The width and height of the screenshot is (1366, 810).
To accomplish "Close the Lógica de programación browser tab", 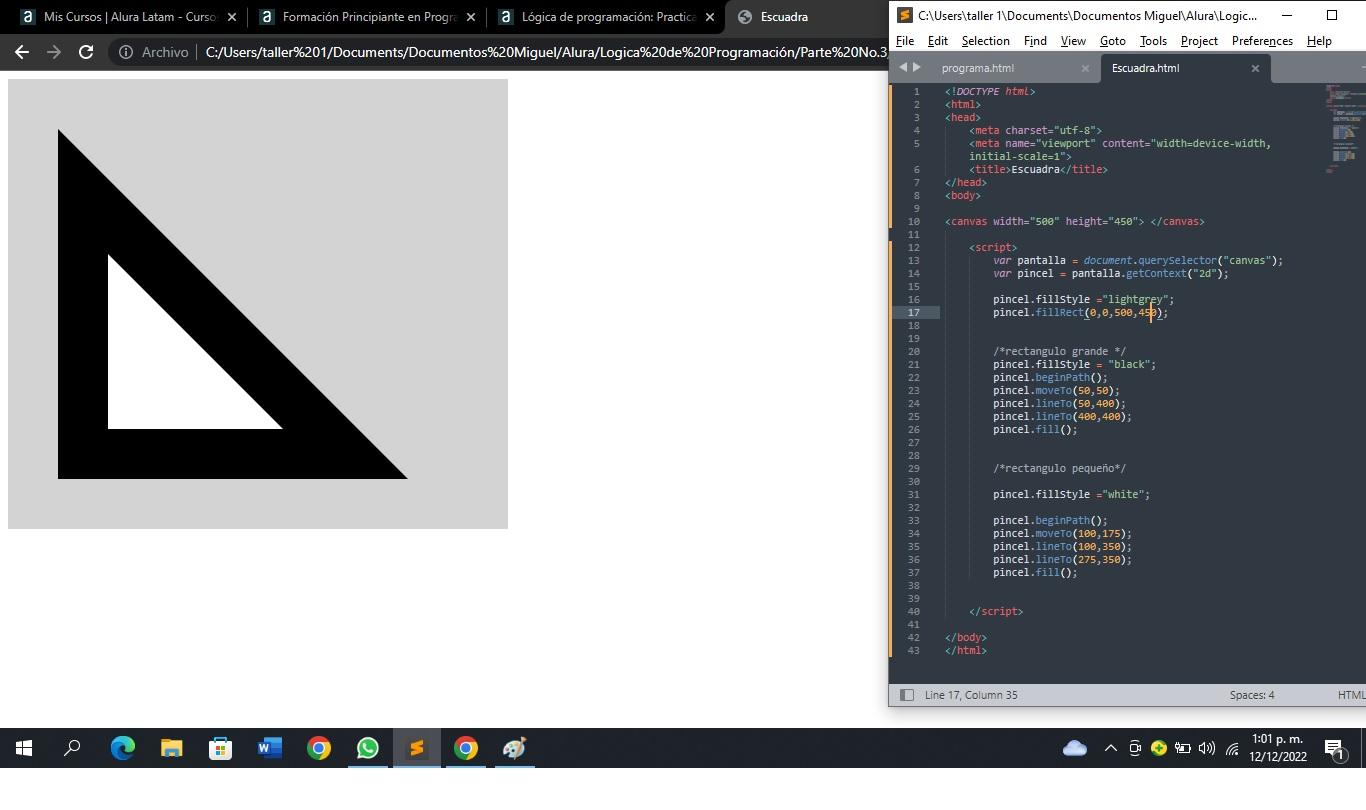I will point(710,17).
